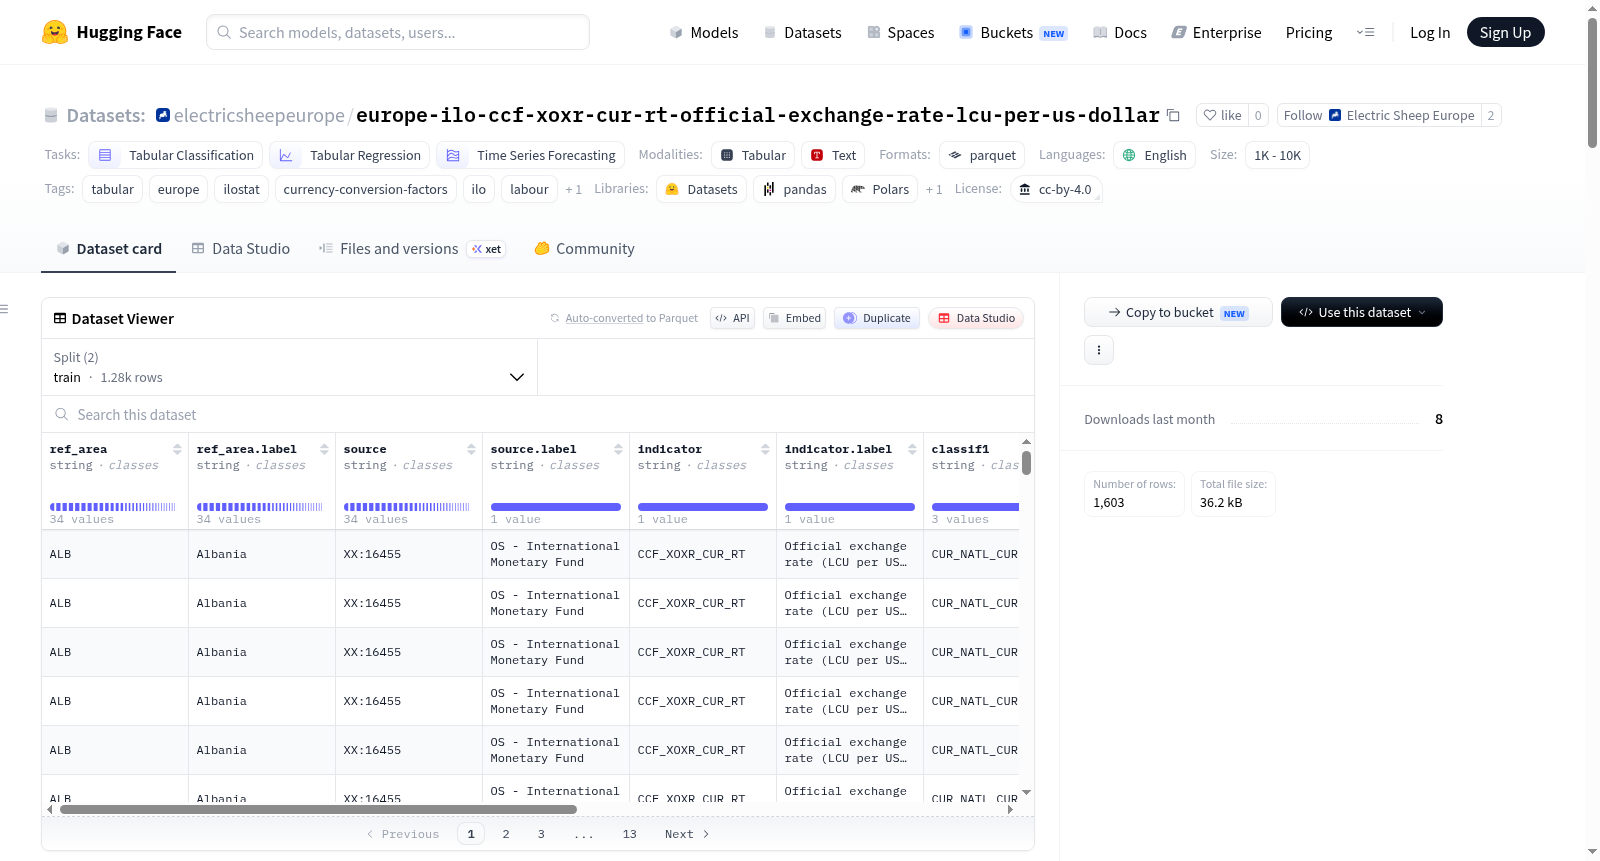Expand the hidden extra tags (+1)
The image size is (1600, 861).
coord(573,190)
